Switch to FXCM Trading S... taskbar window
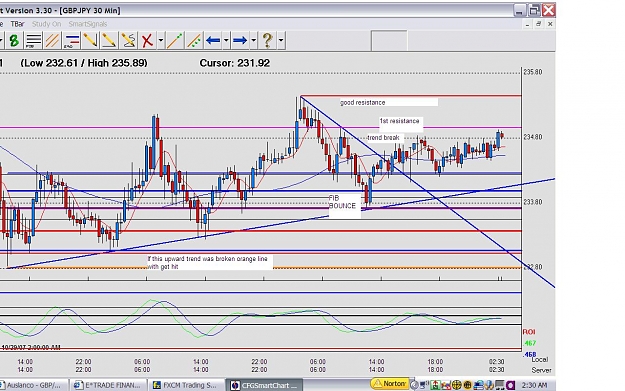 click(186, 385)
